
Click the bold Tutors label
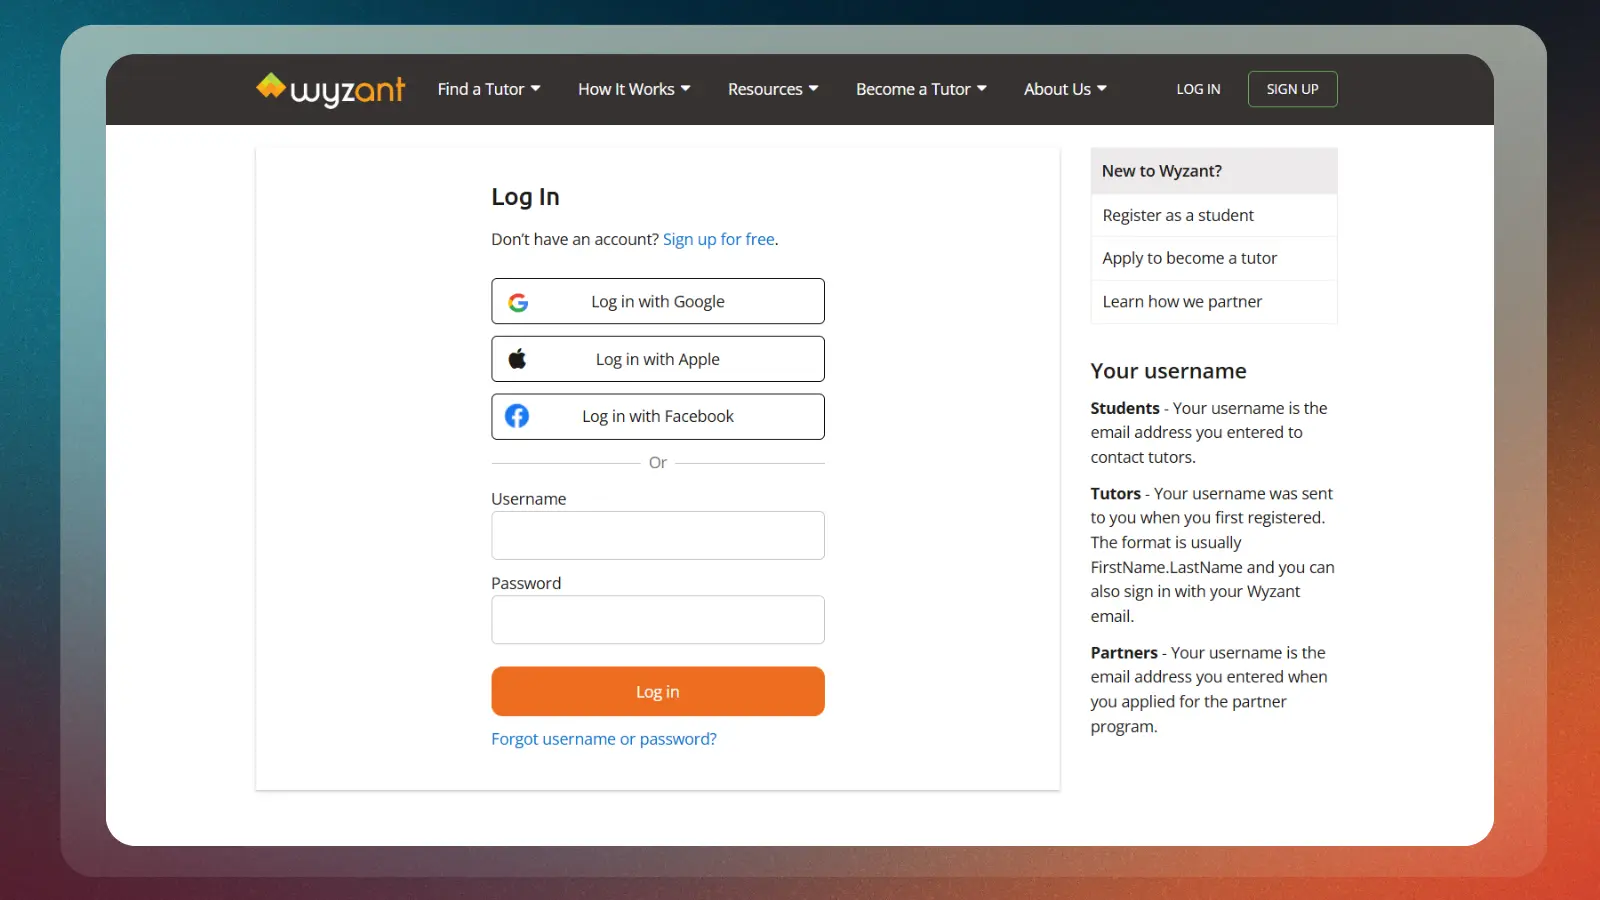tap(1115, 493)
